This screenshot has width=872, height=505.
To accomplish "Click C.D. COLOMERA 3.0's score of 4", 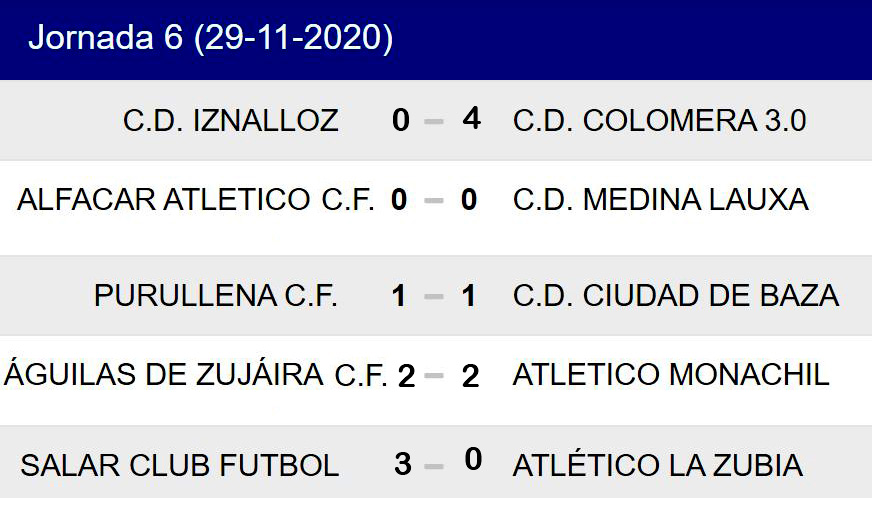I will click(471, 120).
